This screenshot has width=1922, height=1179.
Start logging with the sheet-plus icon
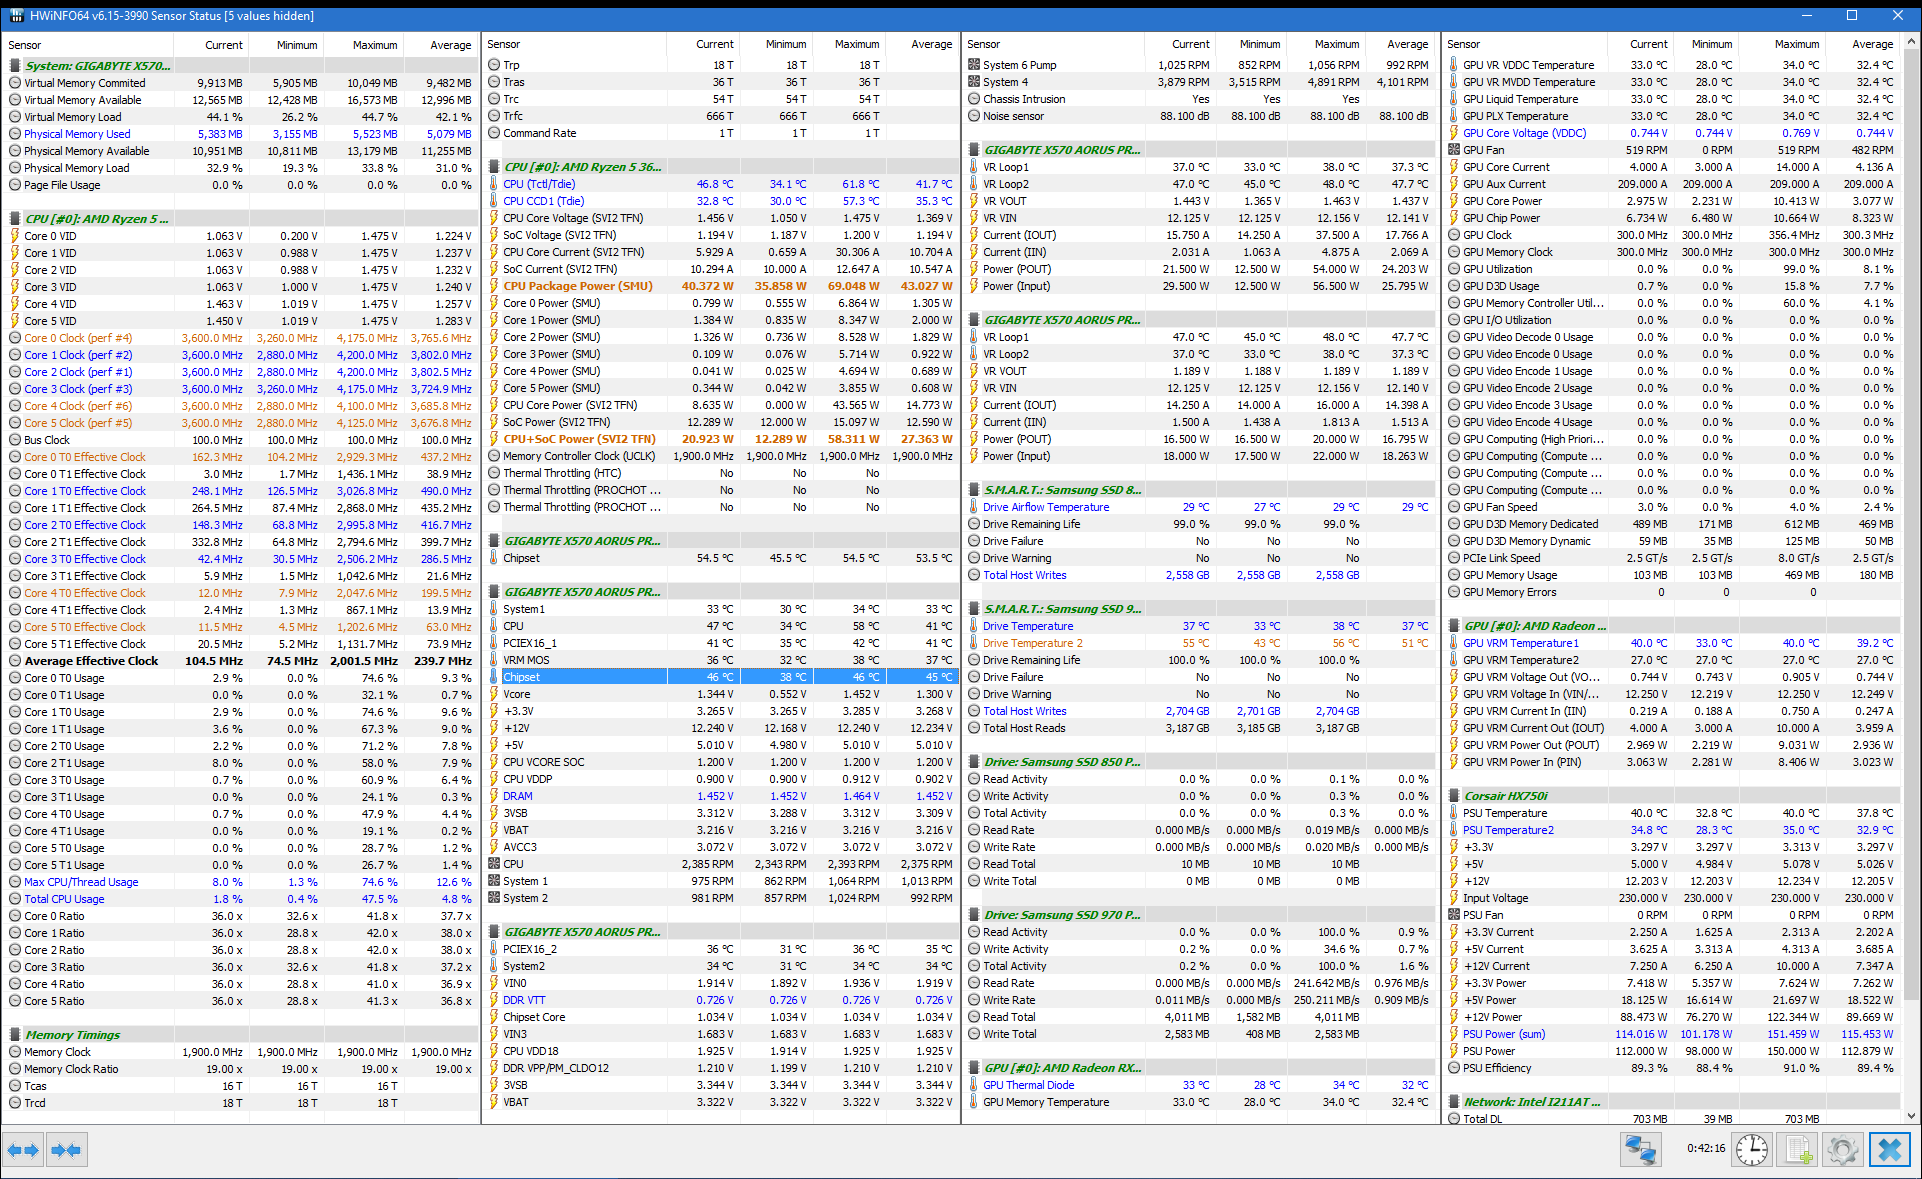coord(1798,1150)
